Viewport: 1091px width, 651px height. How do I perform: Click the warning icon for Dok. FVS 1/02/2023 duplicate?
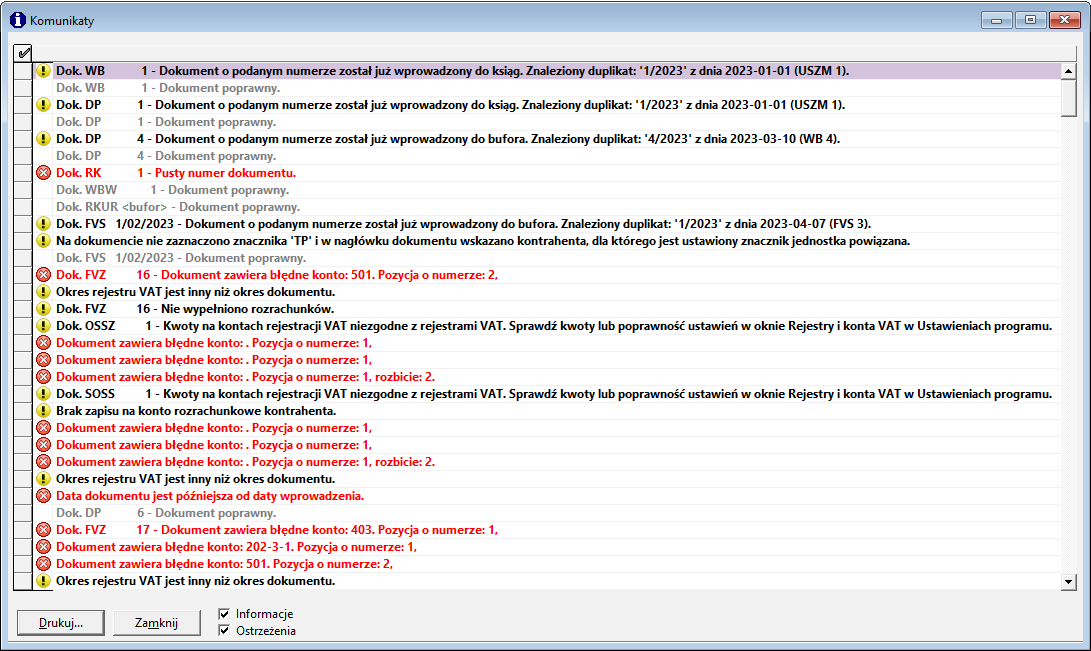[43, 224]
